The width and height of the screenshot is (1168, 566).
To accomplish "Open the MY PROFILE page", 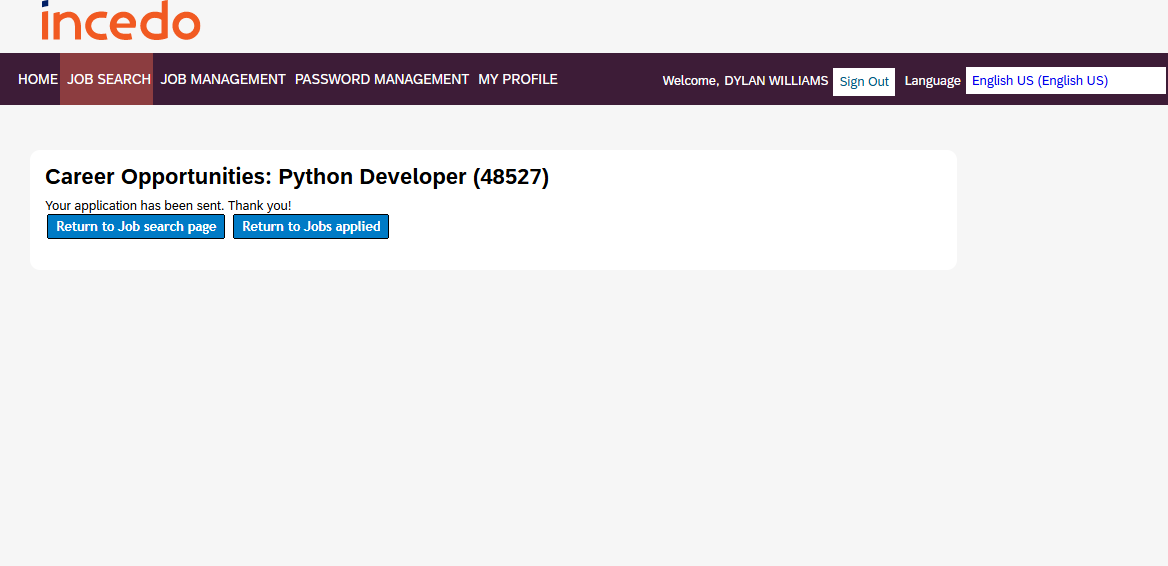I will click(x=517, y=79).
